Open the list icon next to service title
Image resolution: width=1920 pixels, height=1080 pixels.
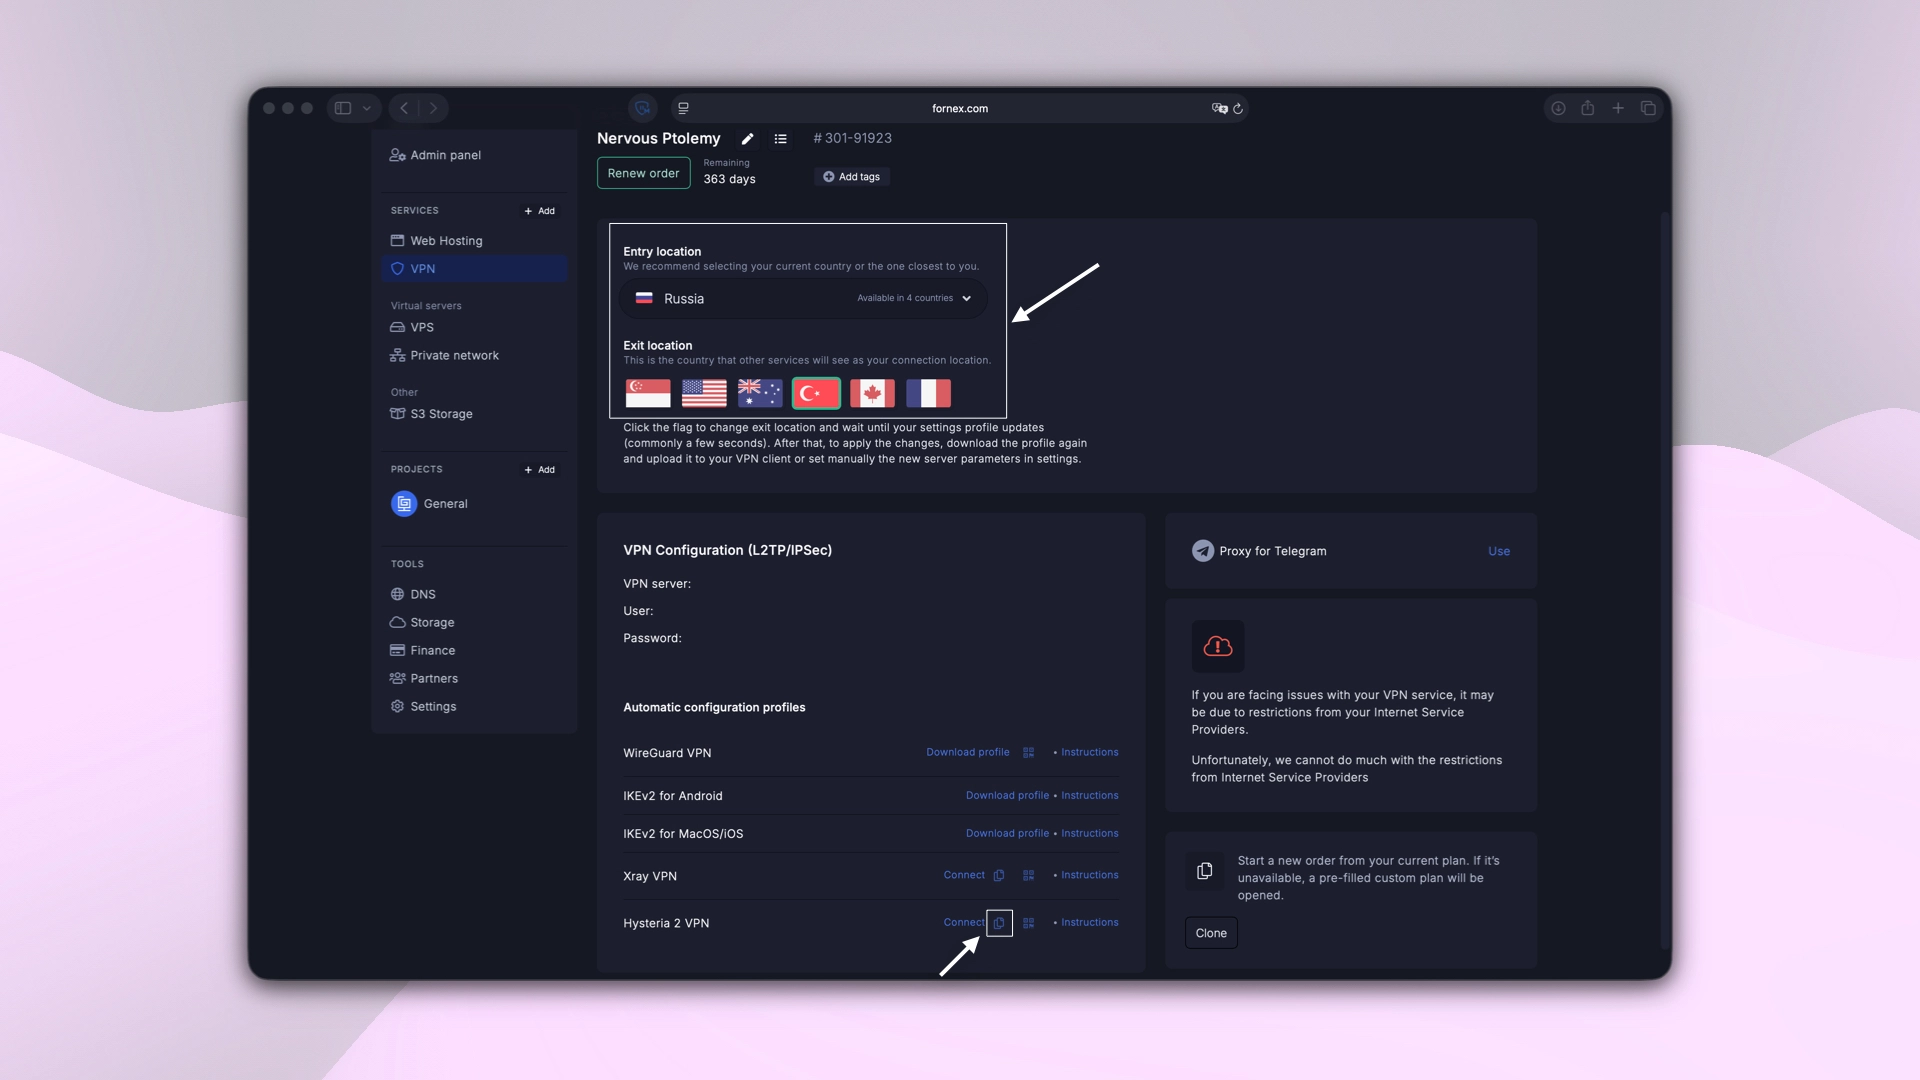pyautogui.click(x=781, y=138)
